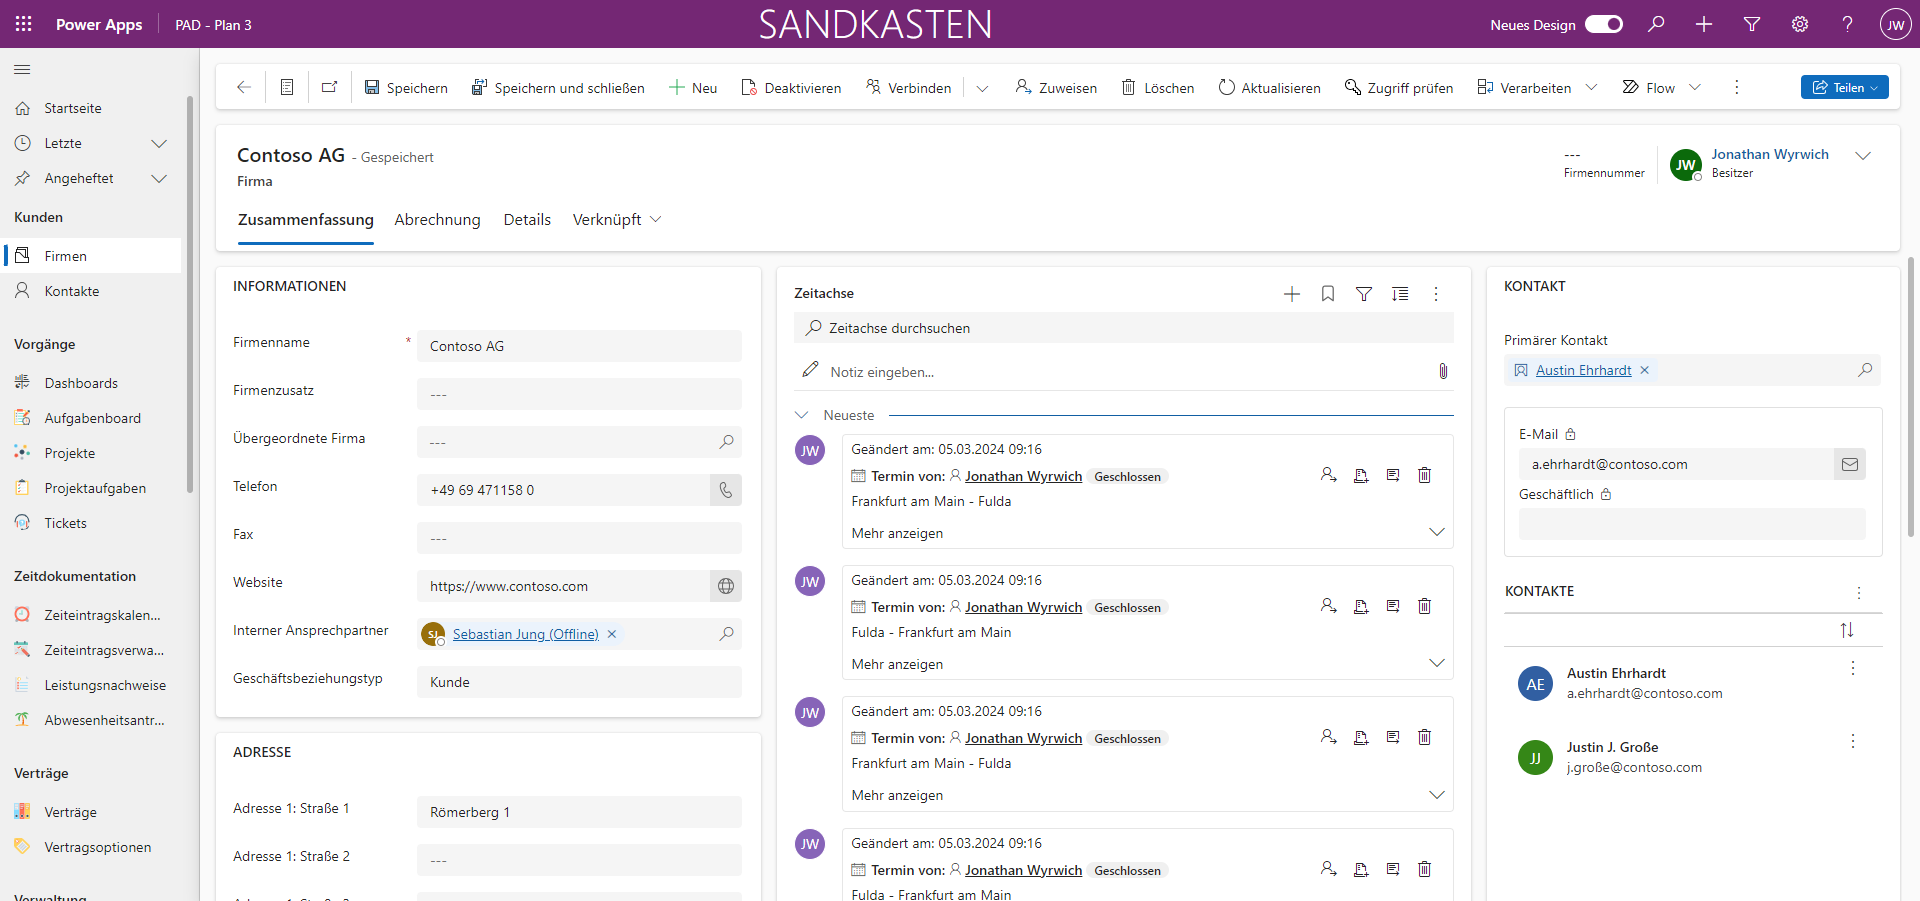Search lookup for Übergeordnete Firma
Screen dimensions: 1920x901
point(726,442)
